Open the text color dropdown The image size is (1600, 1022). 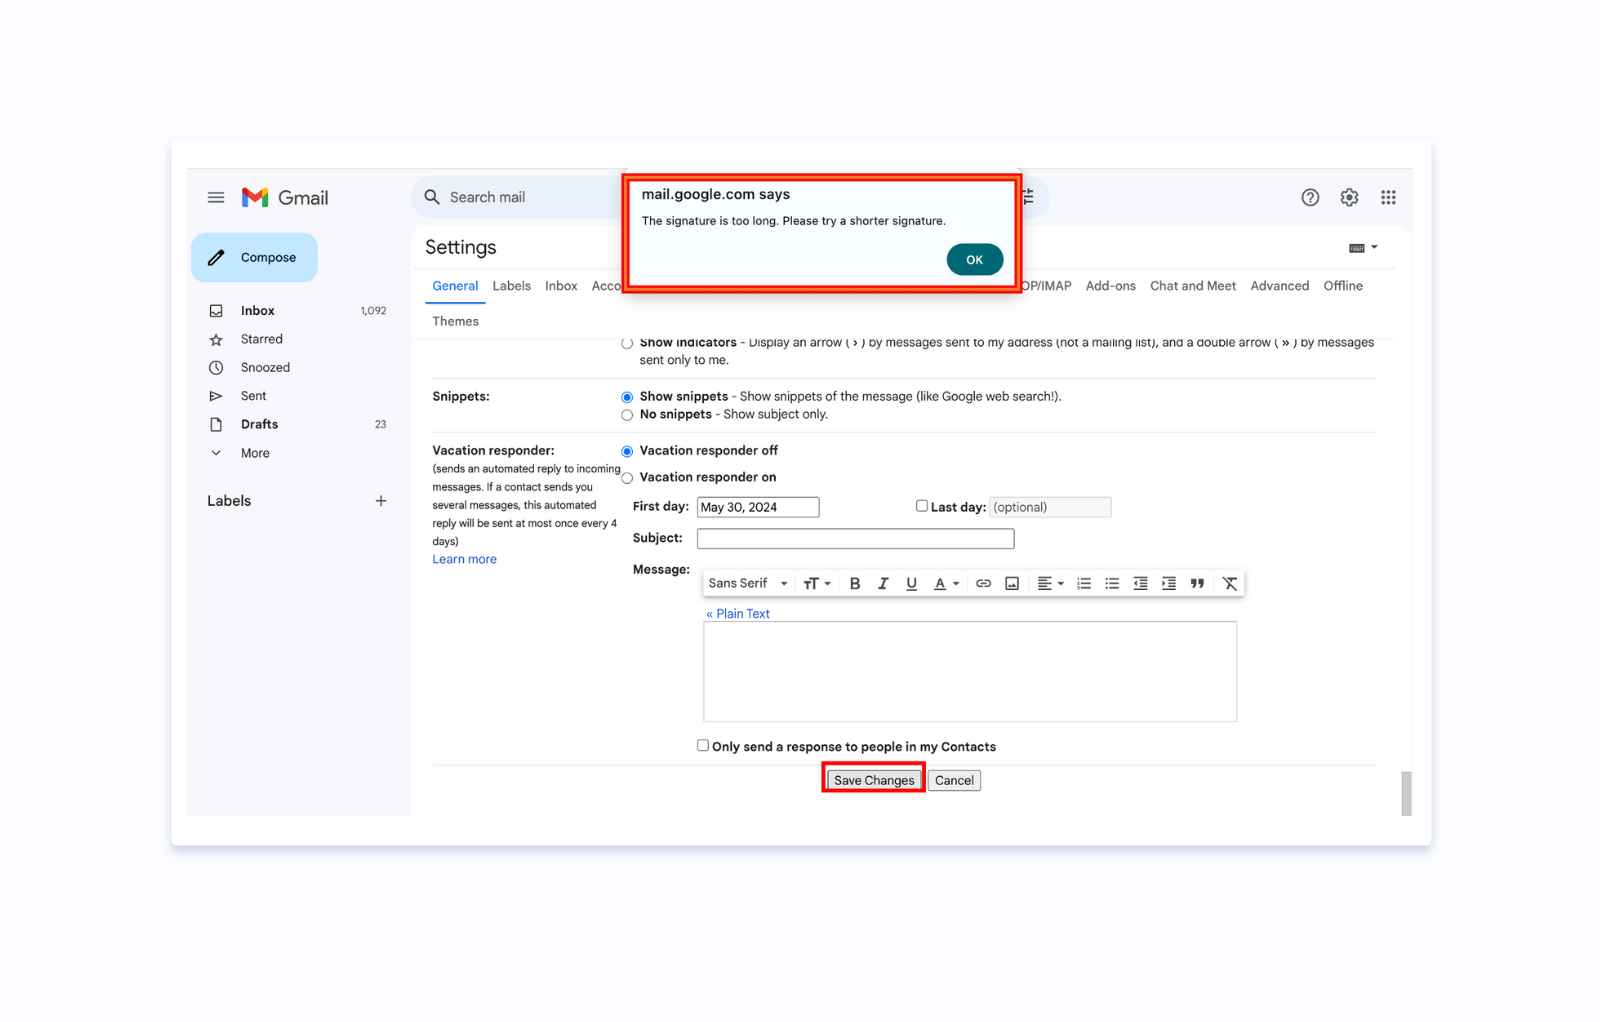[x=946, y=584]
